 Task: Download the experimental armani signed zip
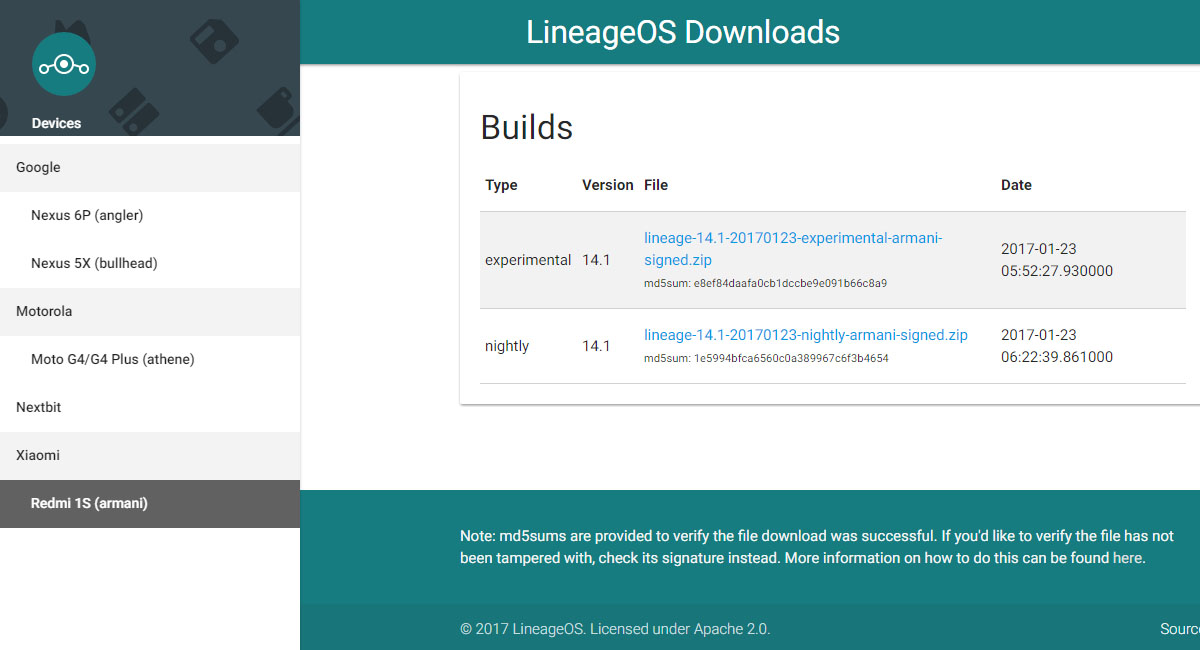(793, 249)
